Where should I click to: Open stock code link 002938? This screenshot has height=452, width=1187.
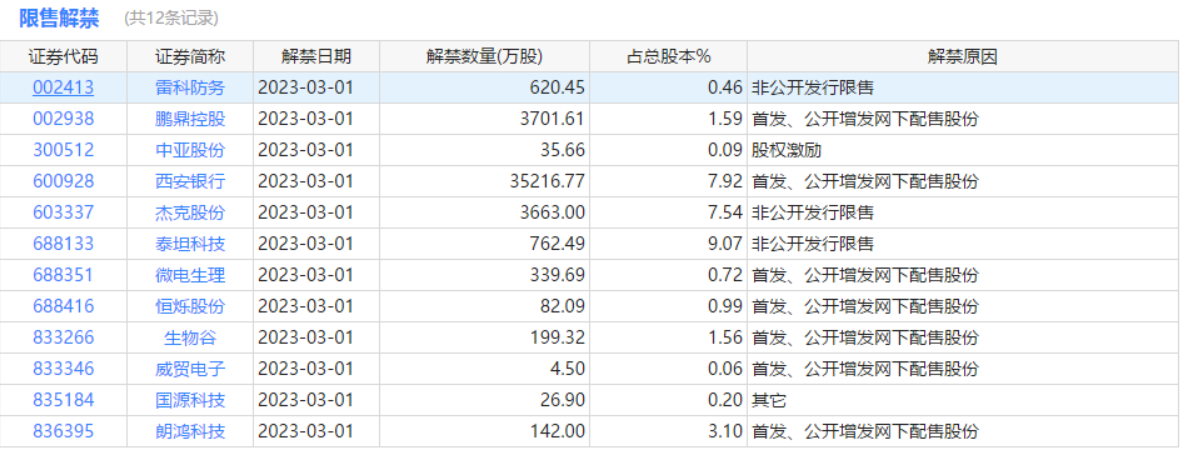64,119
